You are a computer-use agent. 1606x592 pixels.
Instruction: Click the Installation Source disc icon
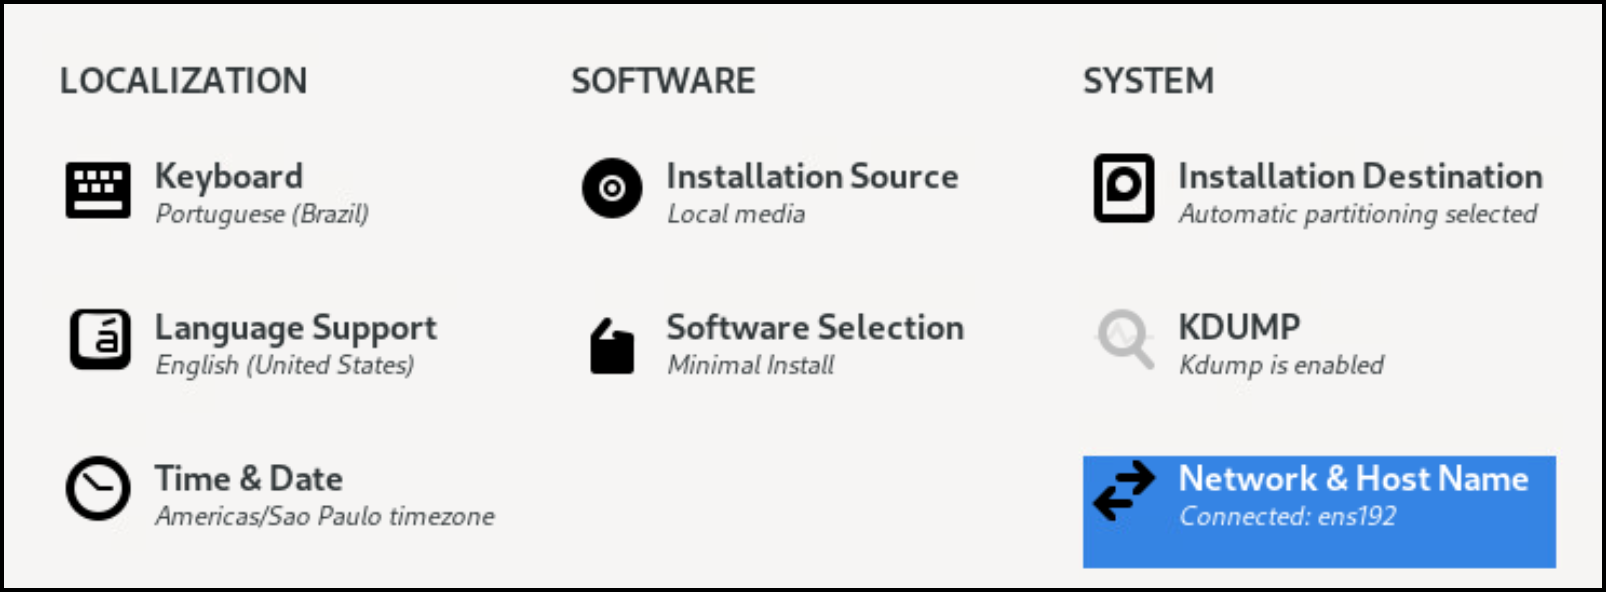click(x=612, y=188)
